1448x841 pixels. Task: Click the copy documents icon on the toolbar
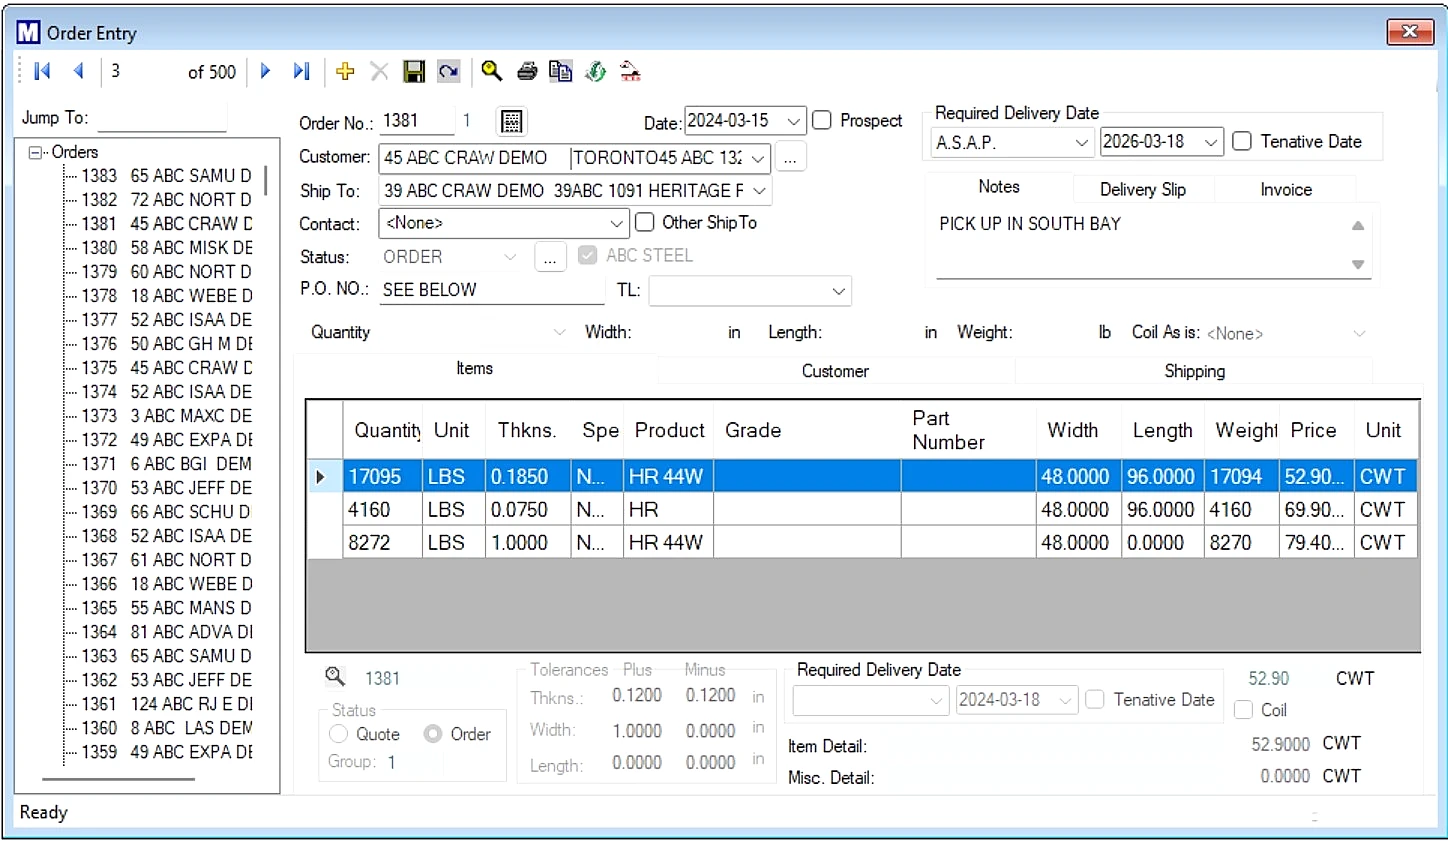[x=560, y=71]
